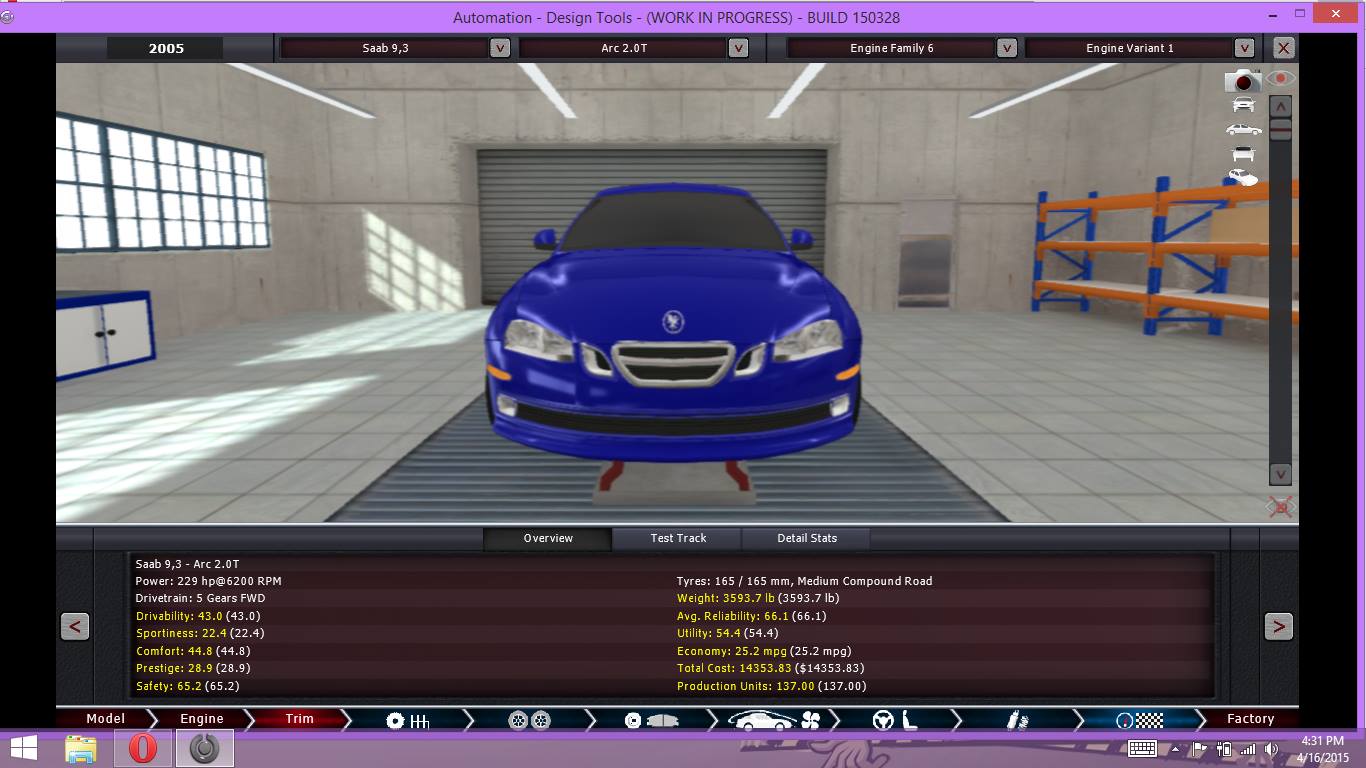Take a screenshot with the camera icon
The width and height of the screenshot is (1366, 768).
1243,80
